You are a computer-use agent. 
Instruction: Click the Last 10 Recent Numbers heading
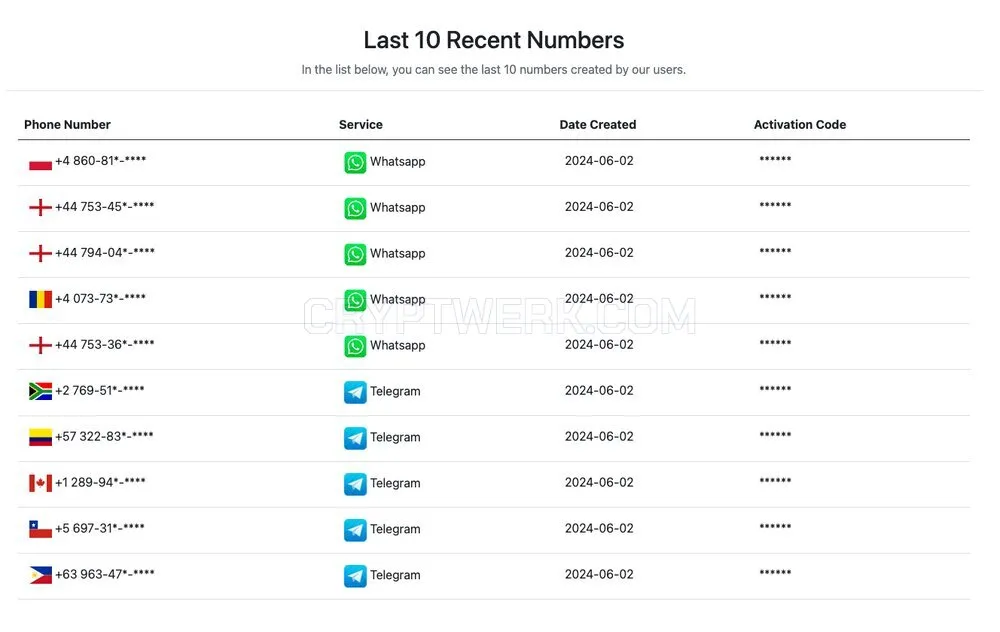pyautogui.click(x=494, y=40)
